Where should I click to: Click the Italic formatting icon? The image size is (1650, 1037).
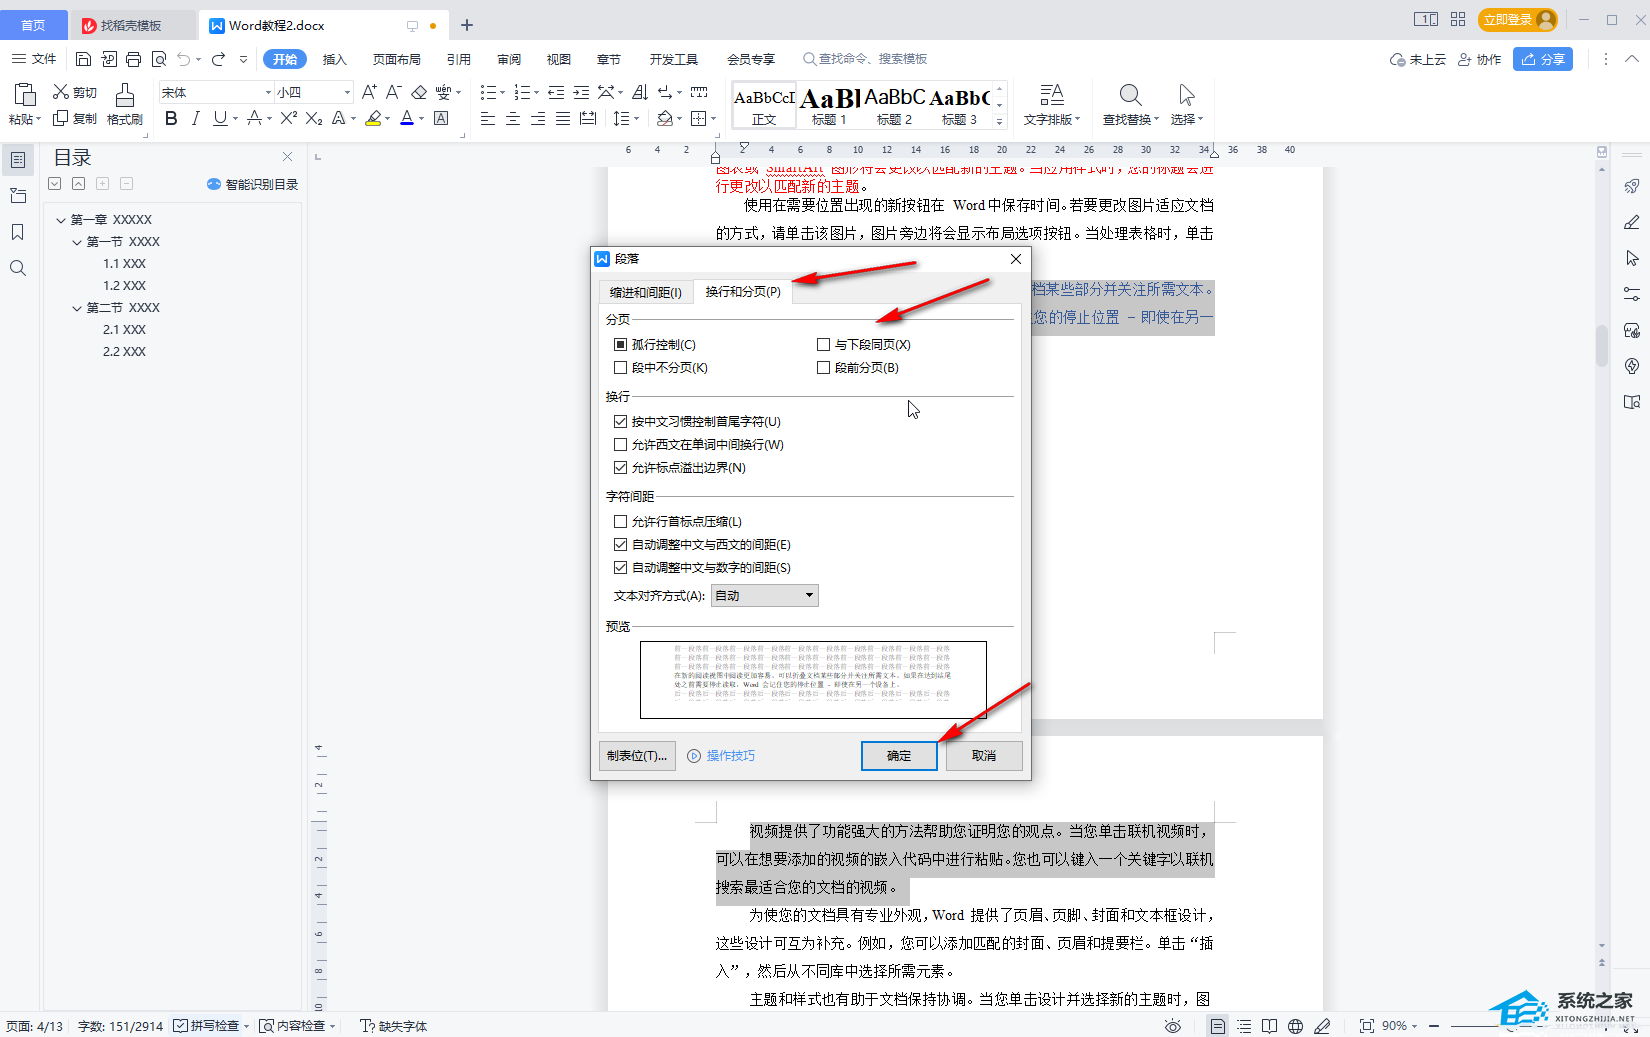tap(195, 119)
